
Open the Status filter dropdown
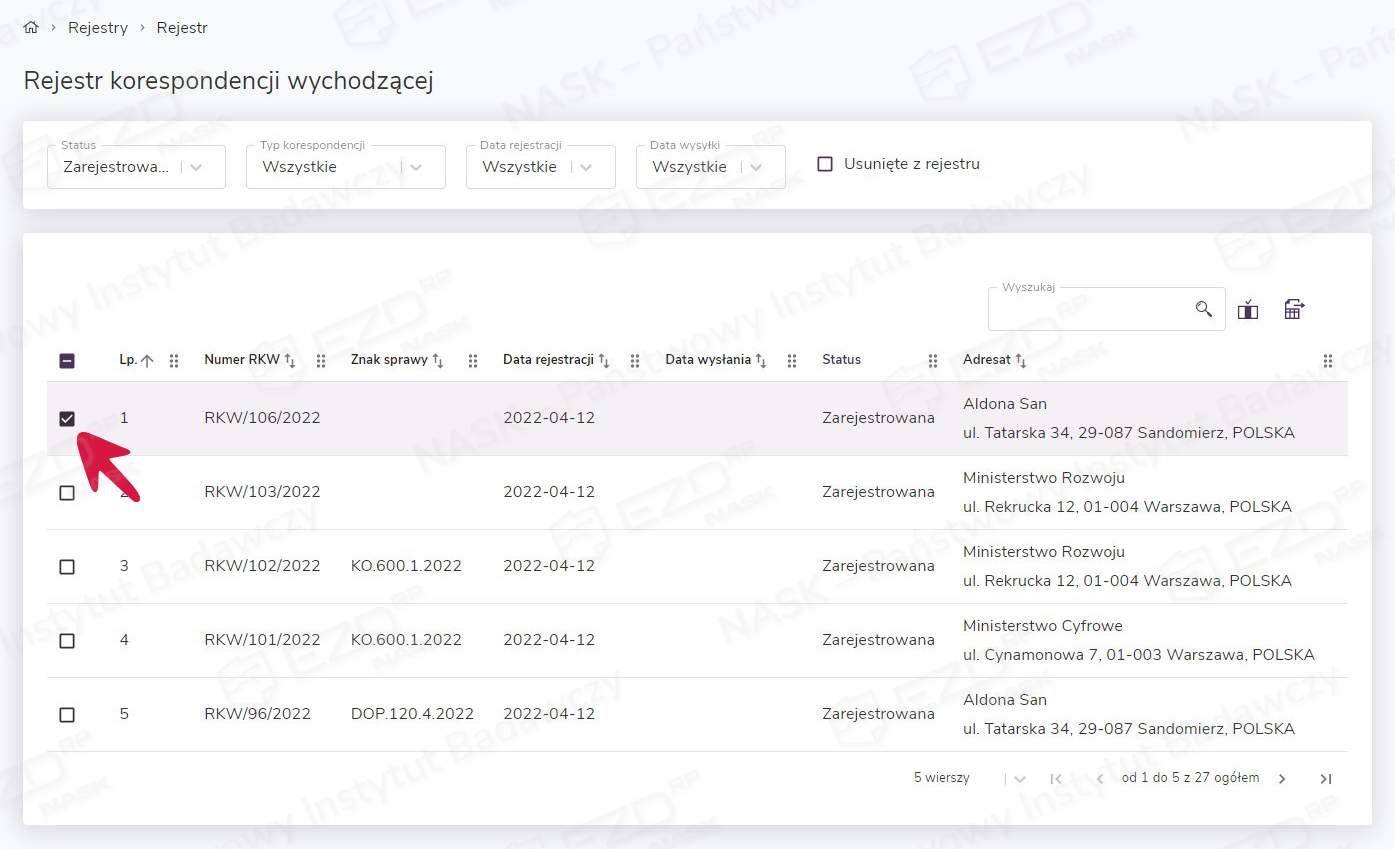[196, 167]
